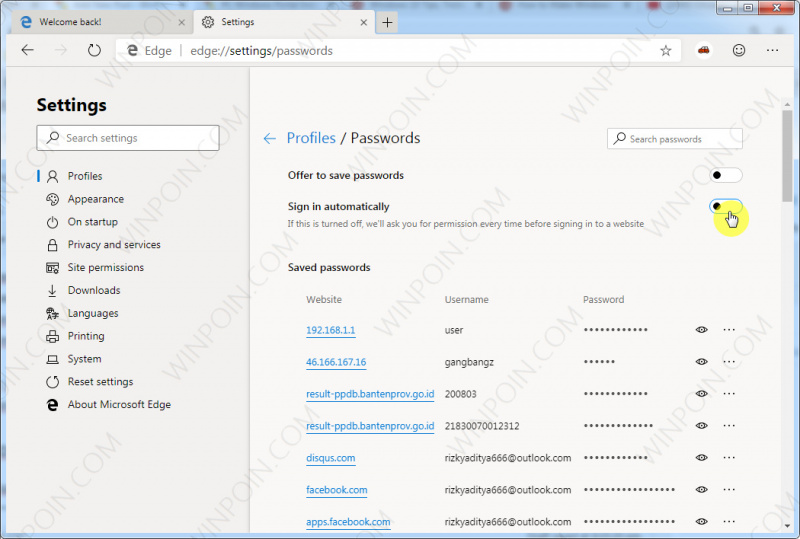
Task: Switch to the Settings tab
Action: (x=283, y=22)
